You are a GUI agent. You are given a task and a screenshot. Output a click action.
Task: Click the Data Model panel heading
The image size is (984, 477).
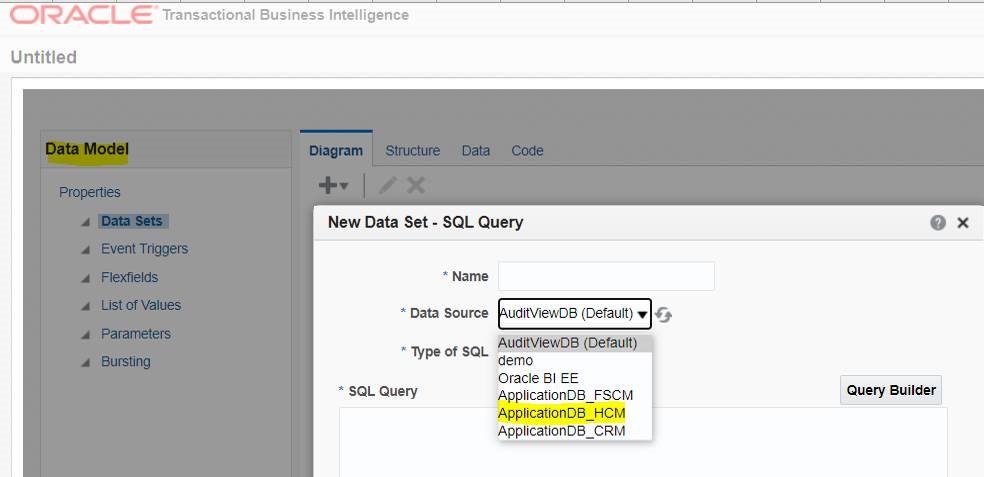point(87,149)
